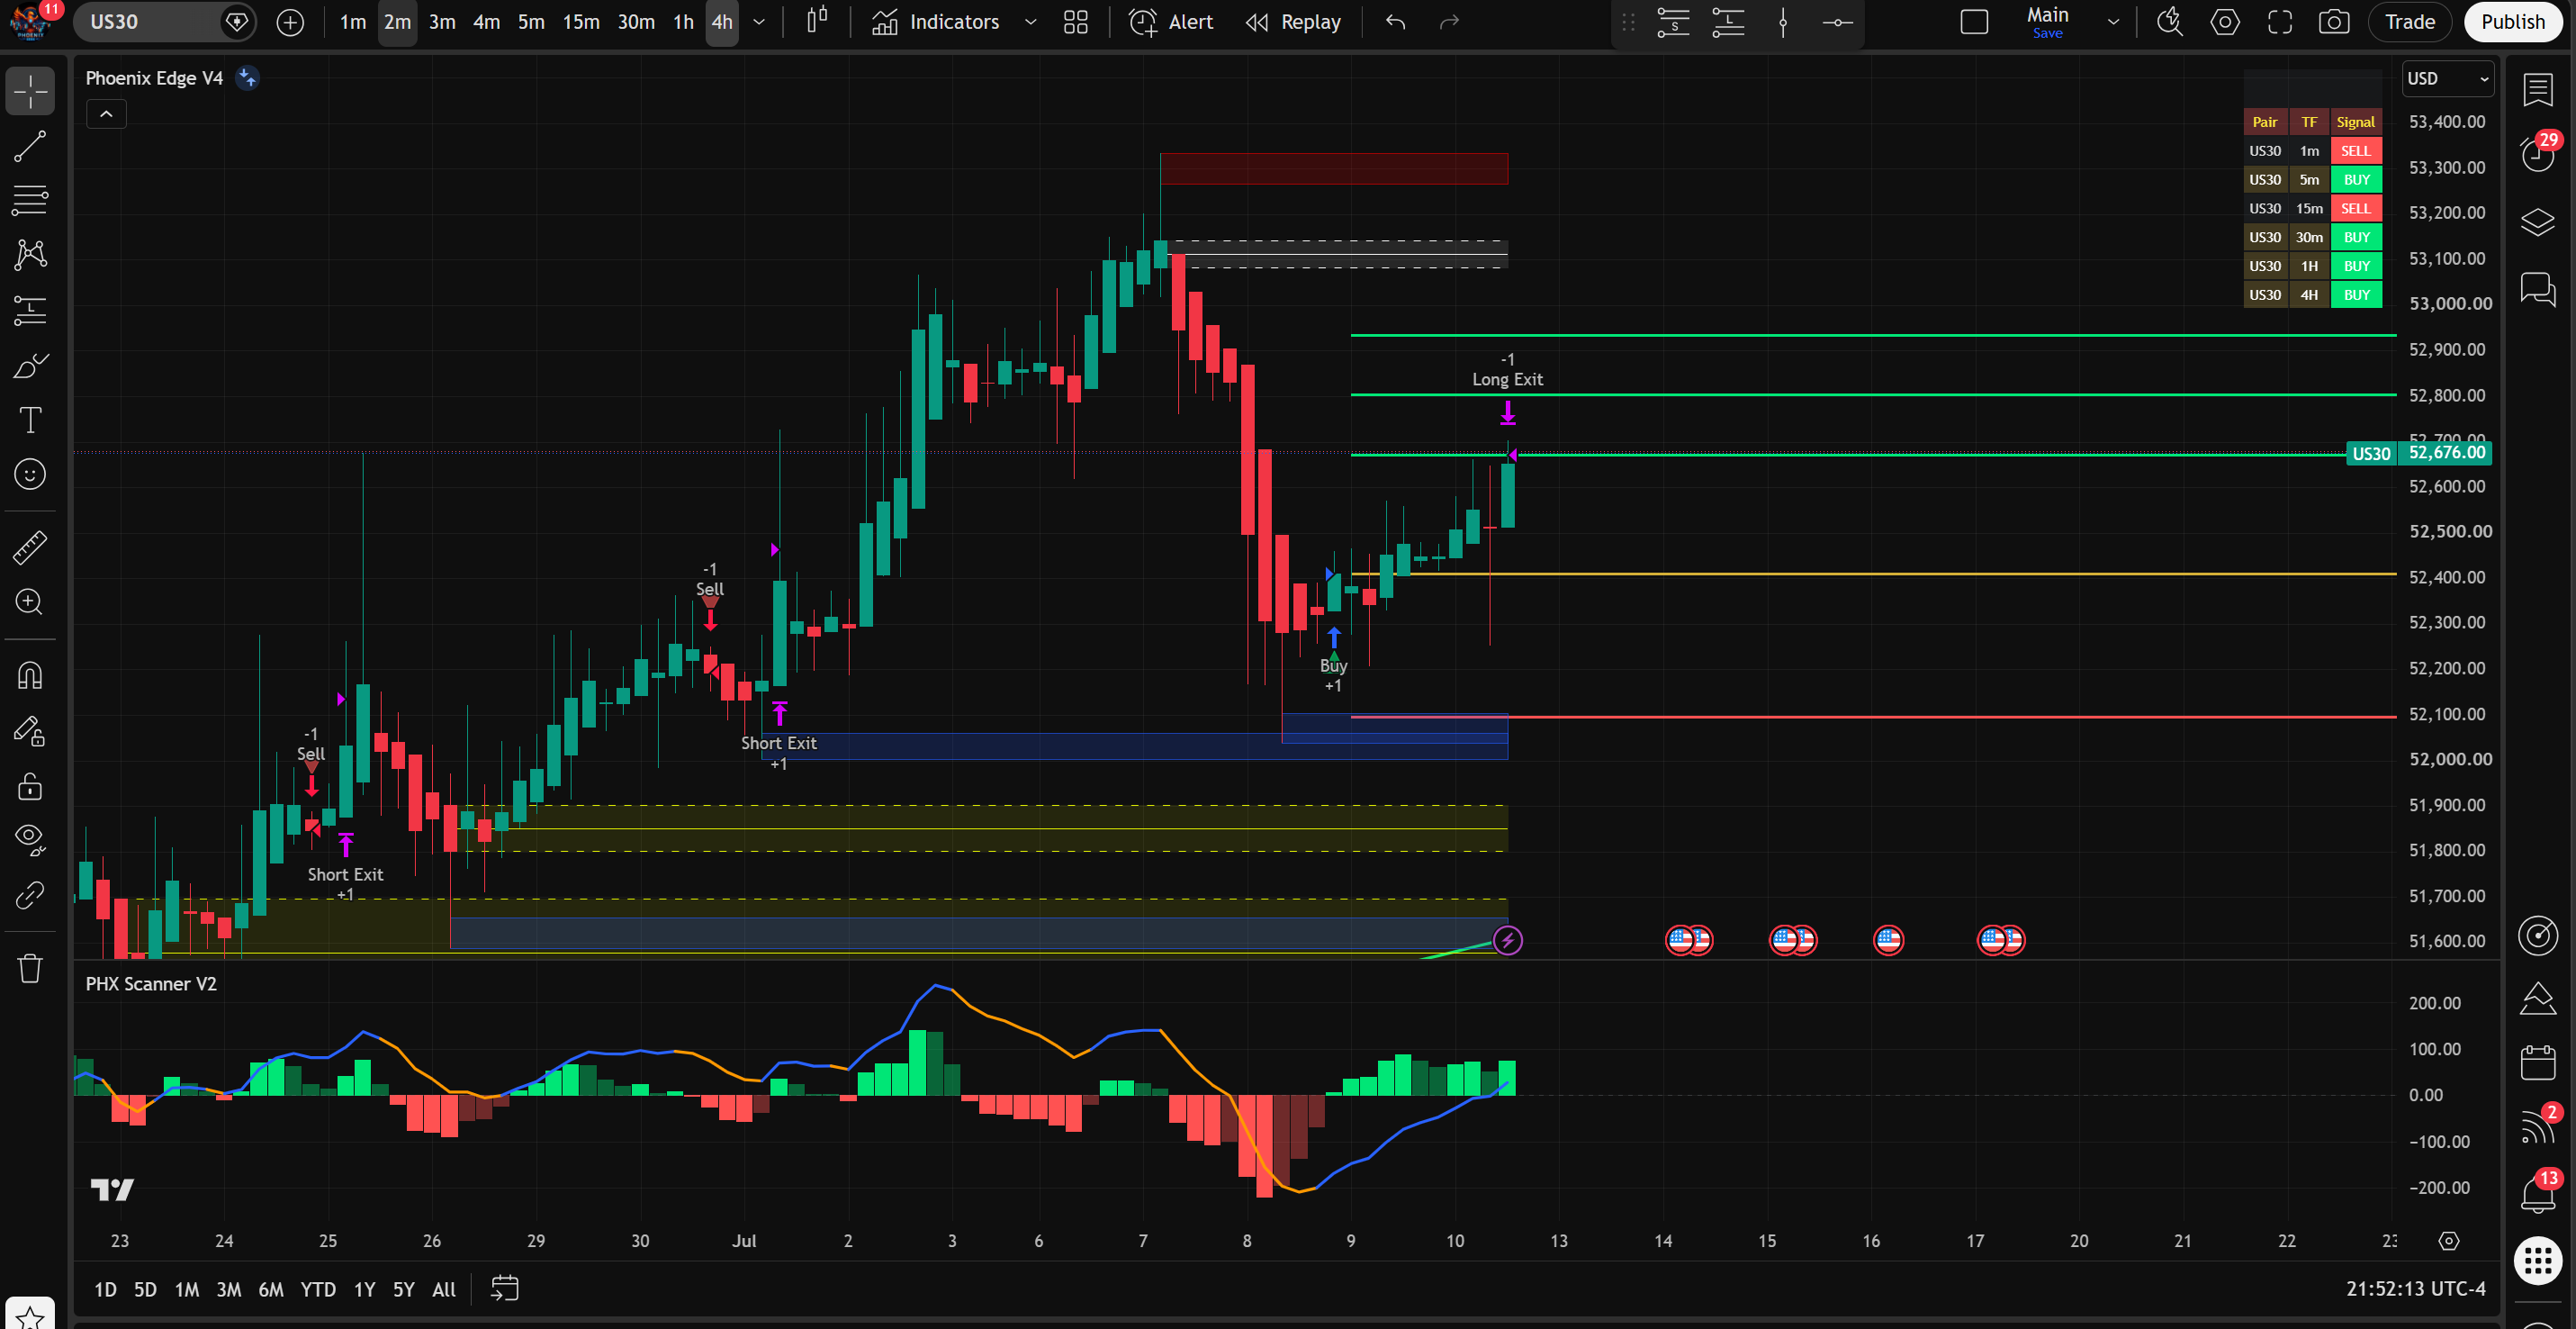Redo the chart action
This screenshot has height=1329, width=2576.
click(x=1449, y=22)
